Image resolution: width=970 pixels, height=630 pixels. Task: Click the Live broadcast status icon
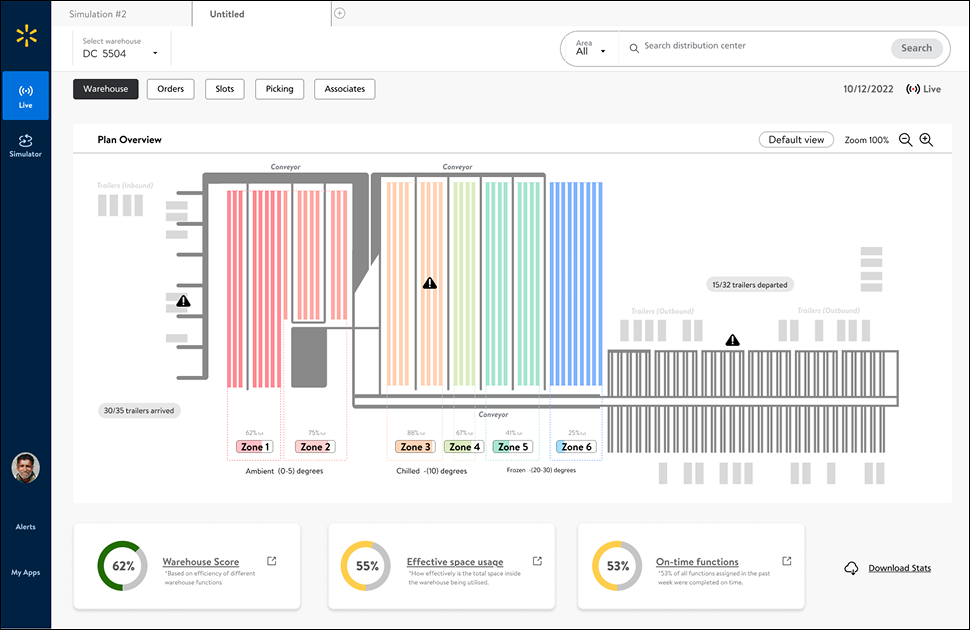click(912, 89)
